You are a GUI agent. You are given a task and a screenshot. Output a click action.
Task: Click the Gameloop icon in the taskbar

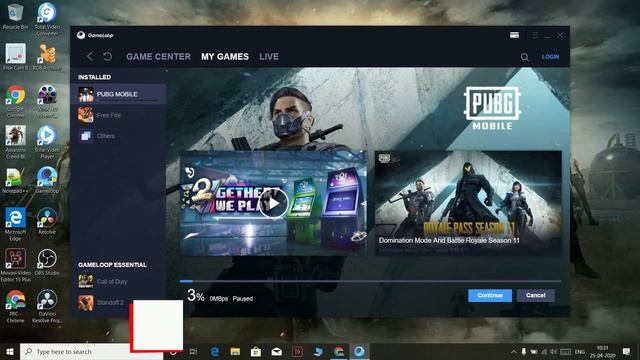(359, 351)
